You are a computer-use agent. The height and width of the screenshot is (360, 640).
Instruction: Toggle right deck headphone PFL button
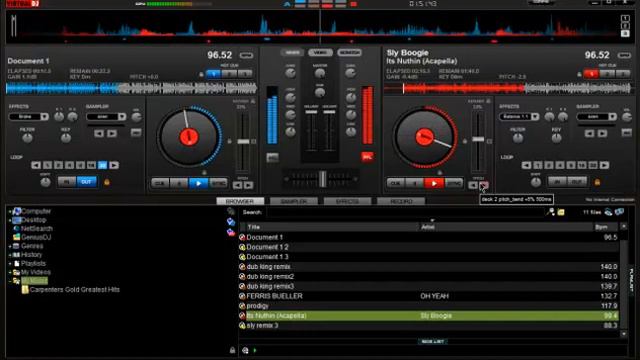tap(367, 157)
